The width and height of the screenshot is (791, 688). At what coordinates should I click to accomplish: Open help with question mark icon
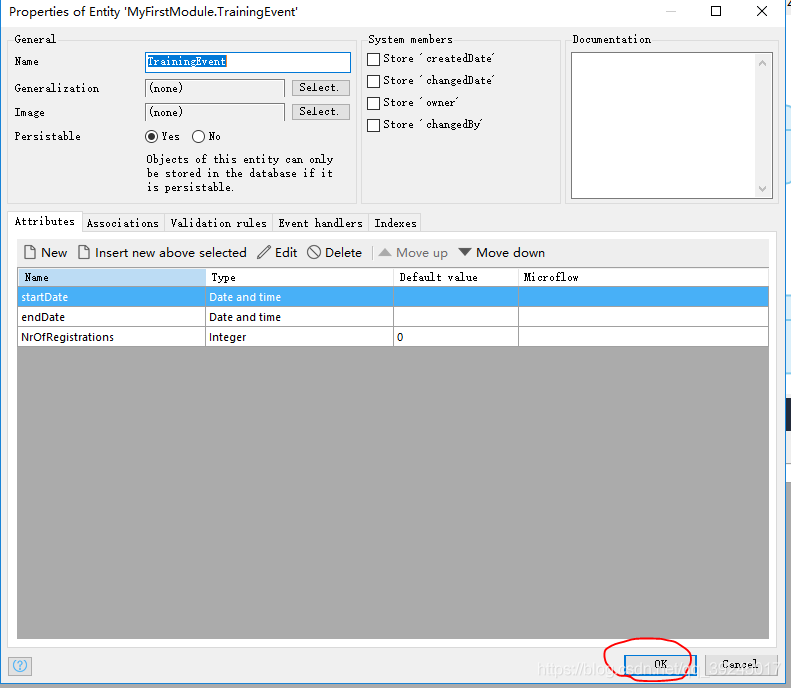19,665
